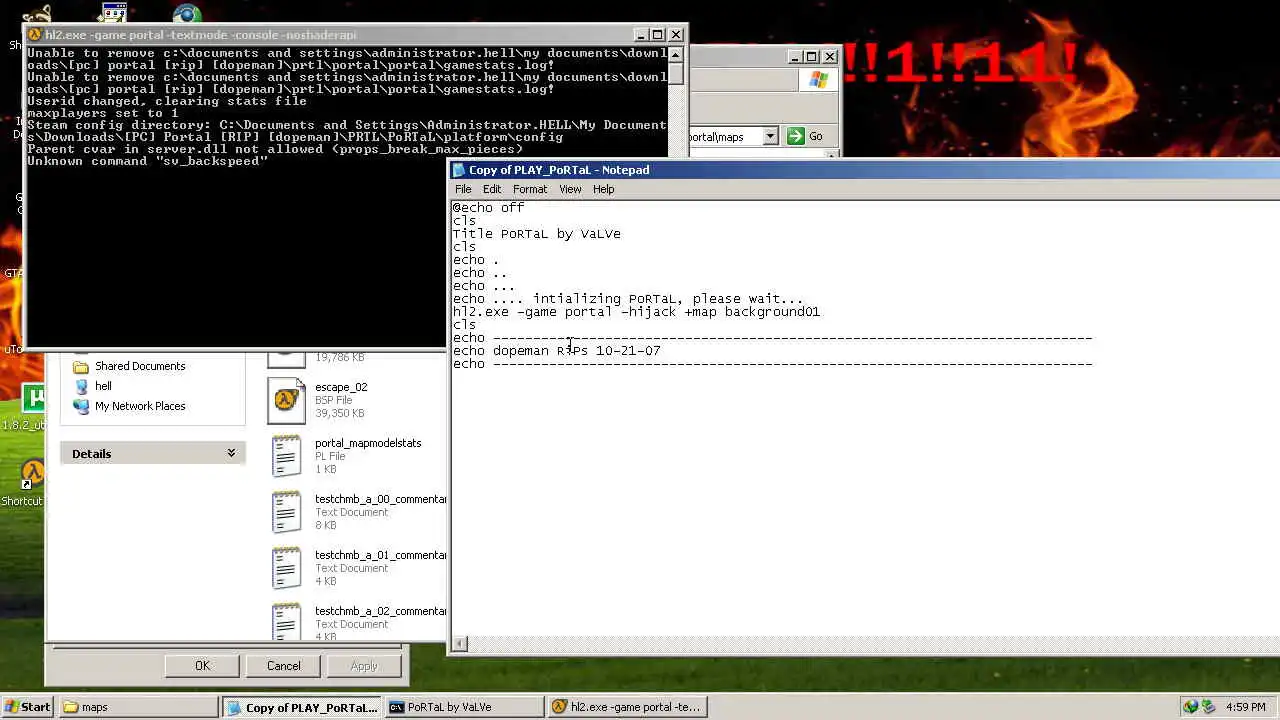1280x720 pixels.
Task: Switch to hl2.exe taskbar button
Action: pyautogui.click(x=629, y=707)
